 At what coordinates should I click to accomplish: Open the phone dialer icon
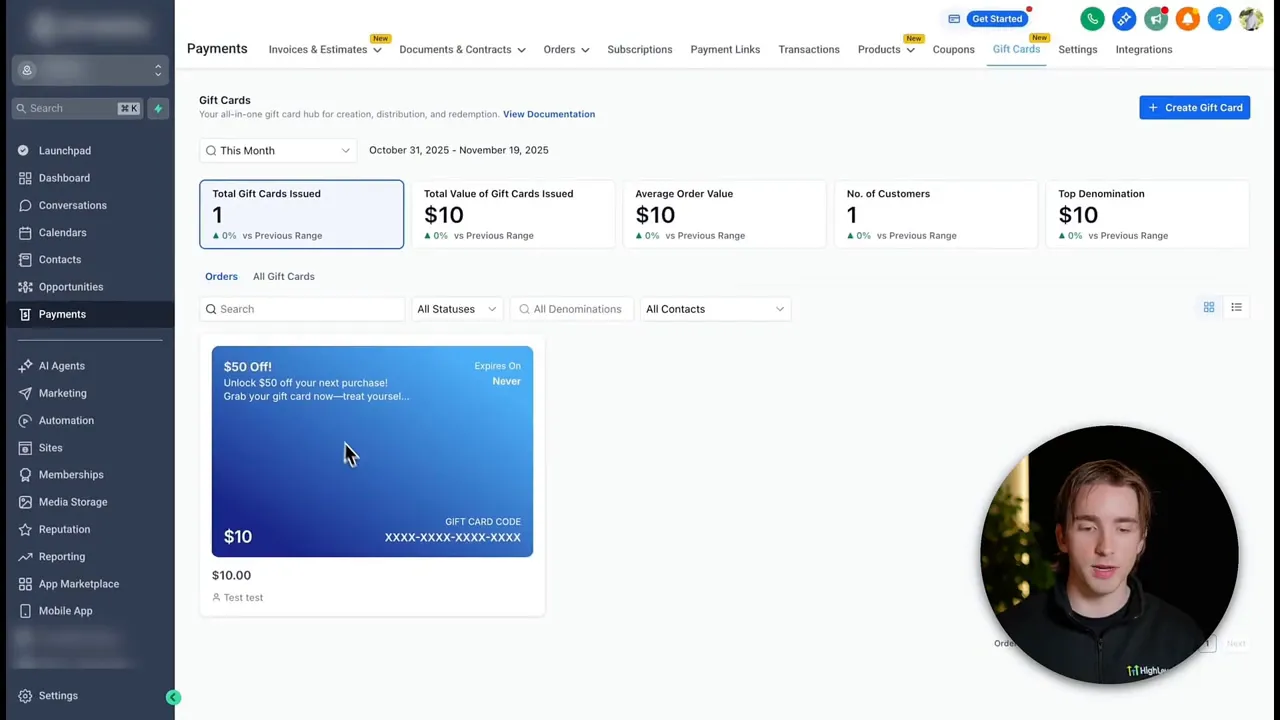click(x=1092, y=18)
